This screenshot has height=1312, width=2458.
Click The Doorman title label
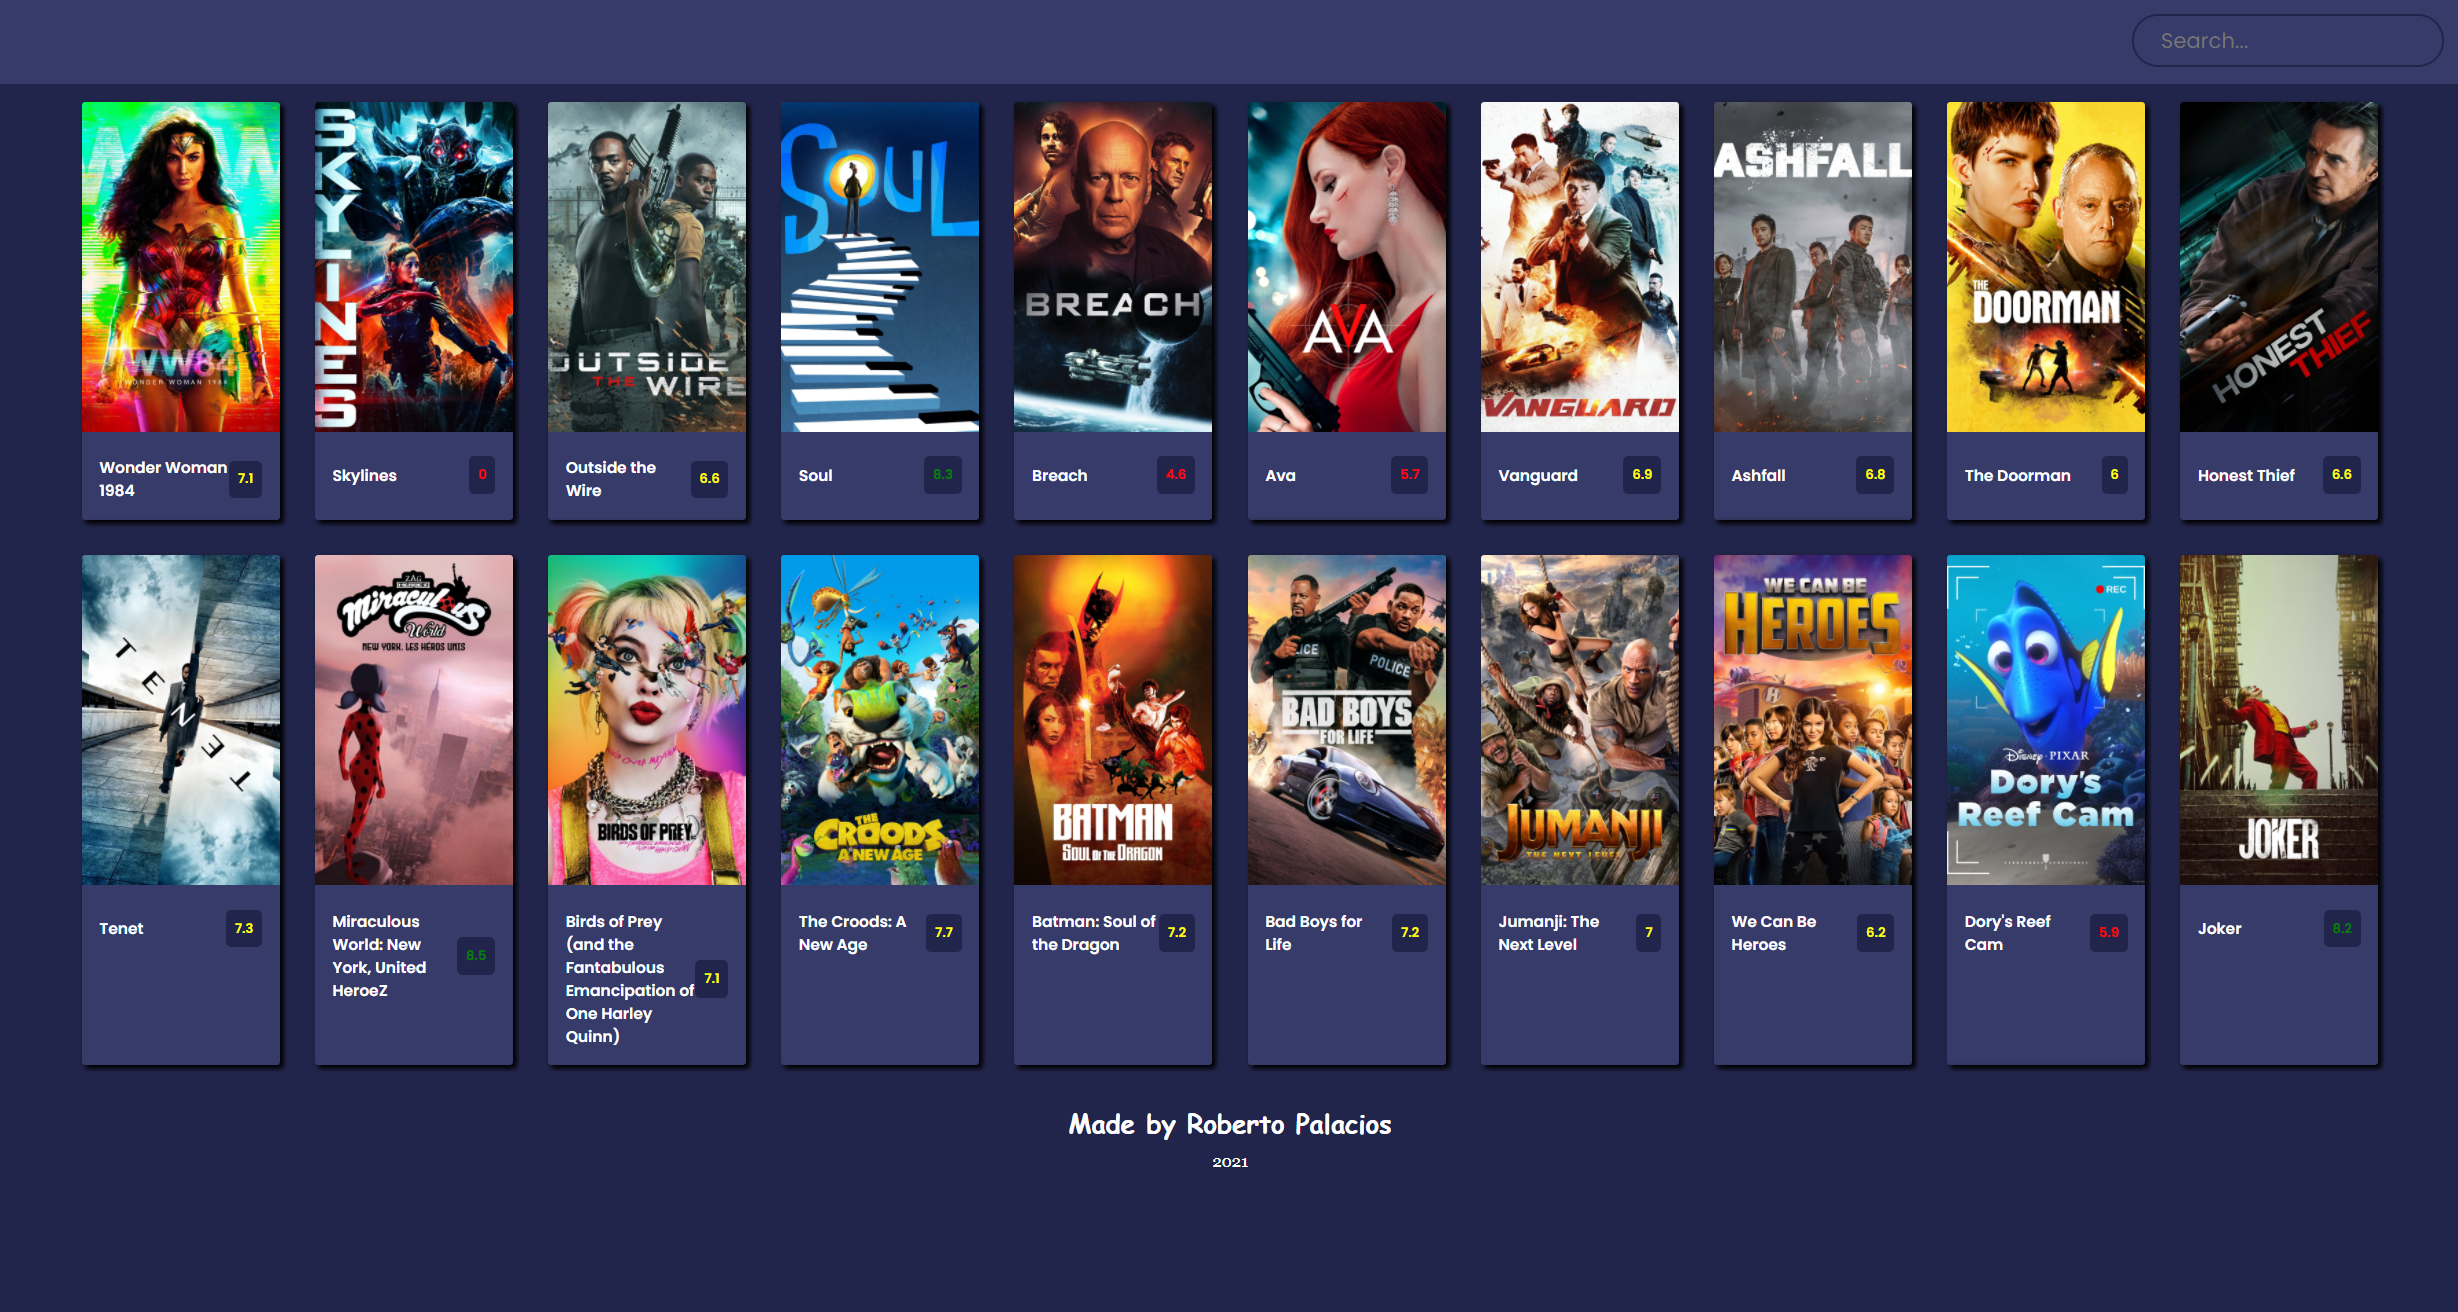(x=2017, y=476)
